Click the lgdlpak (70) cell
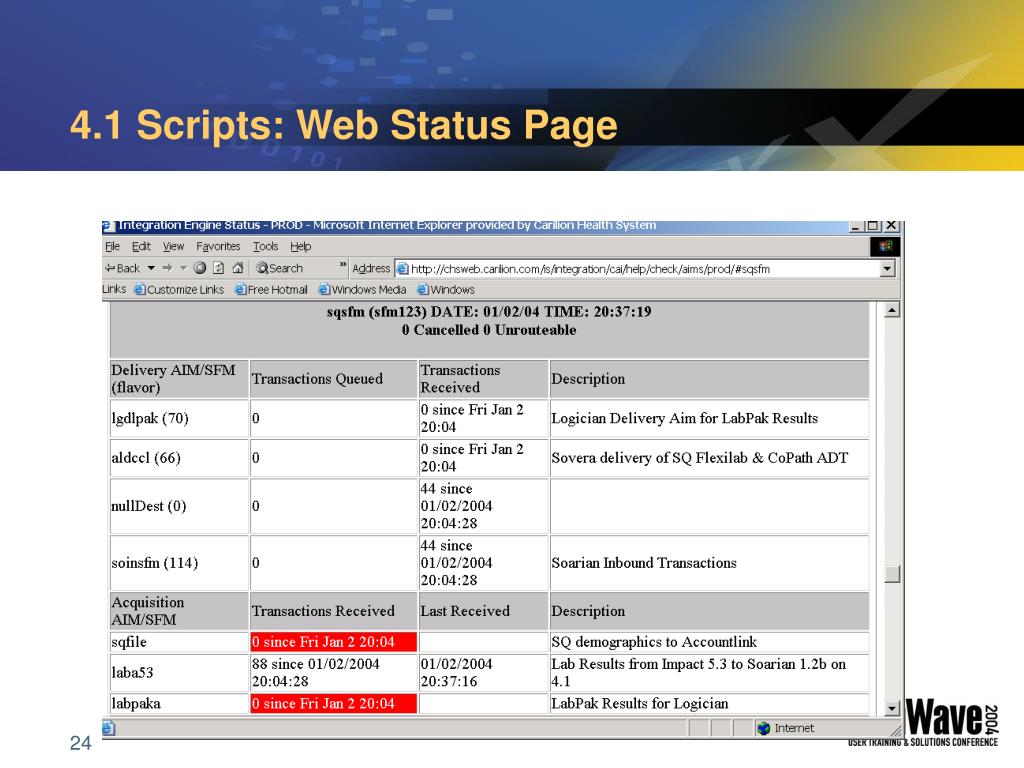Screen dimensions: 1024x768 coord(179,419)
